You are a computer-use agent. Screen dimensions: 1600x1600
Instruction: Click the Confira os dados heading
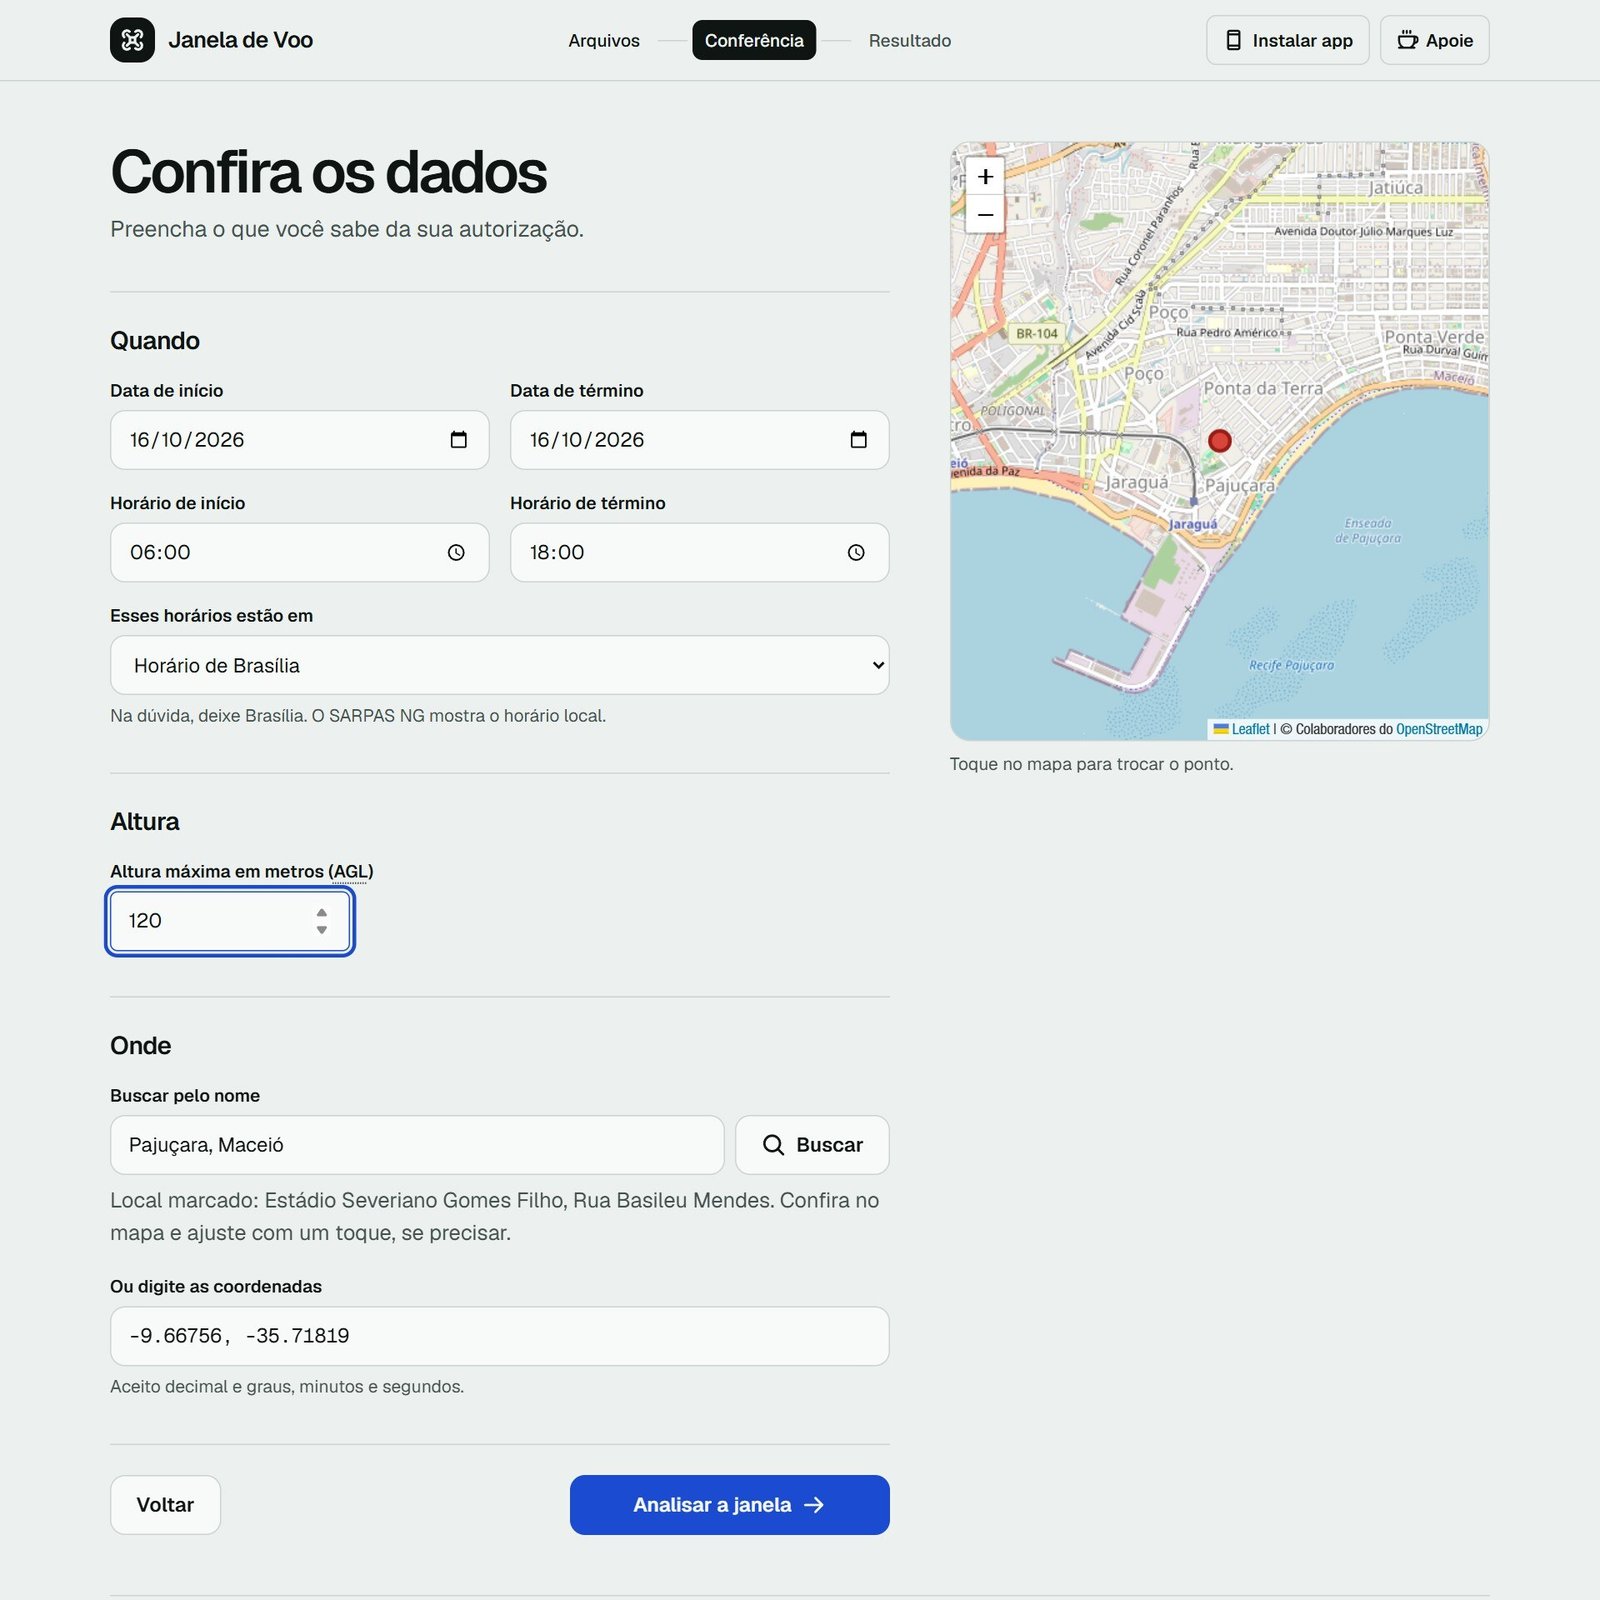coord(329,172)
